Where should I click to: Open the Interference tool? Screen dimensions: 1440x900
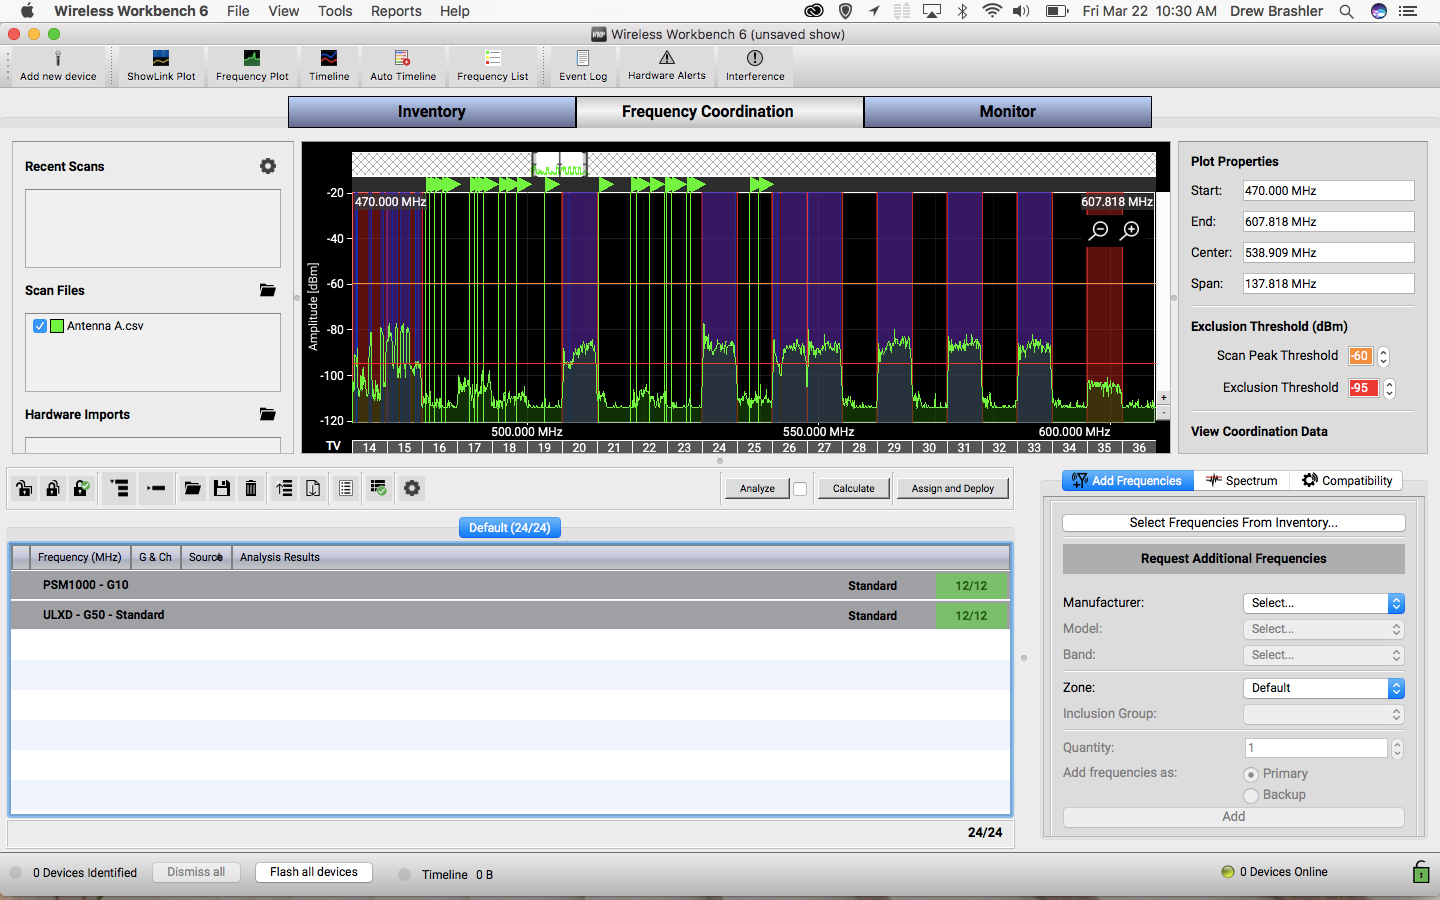755,66
